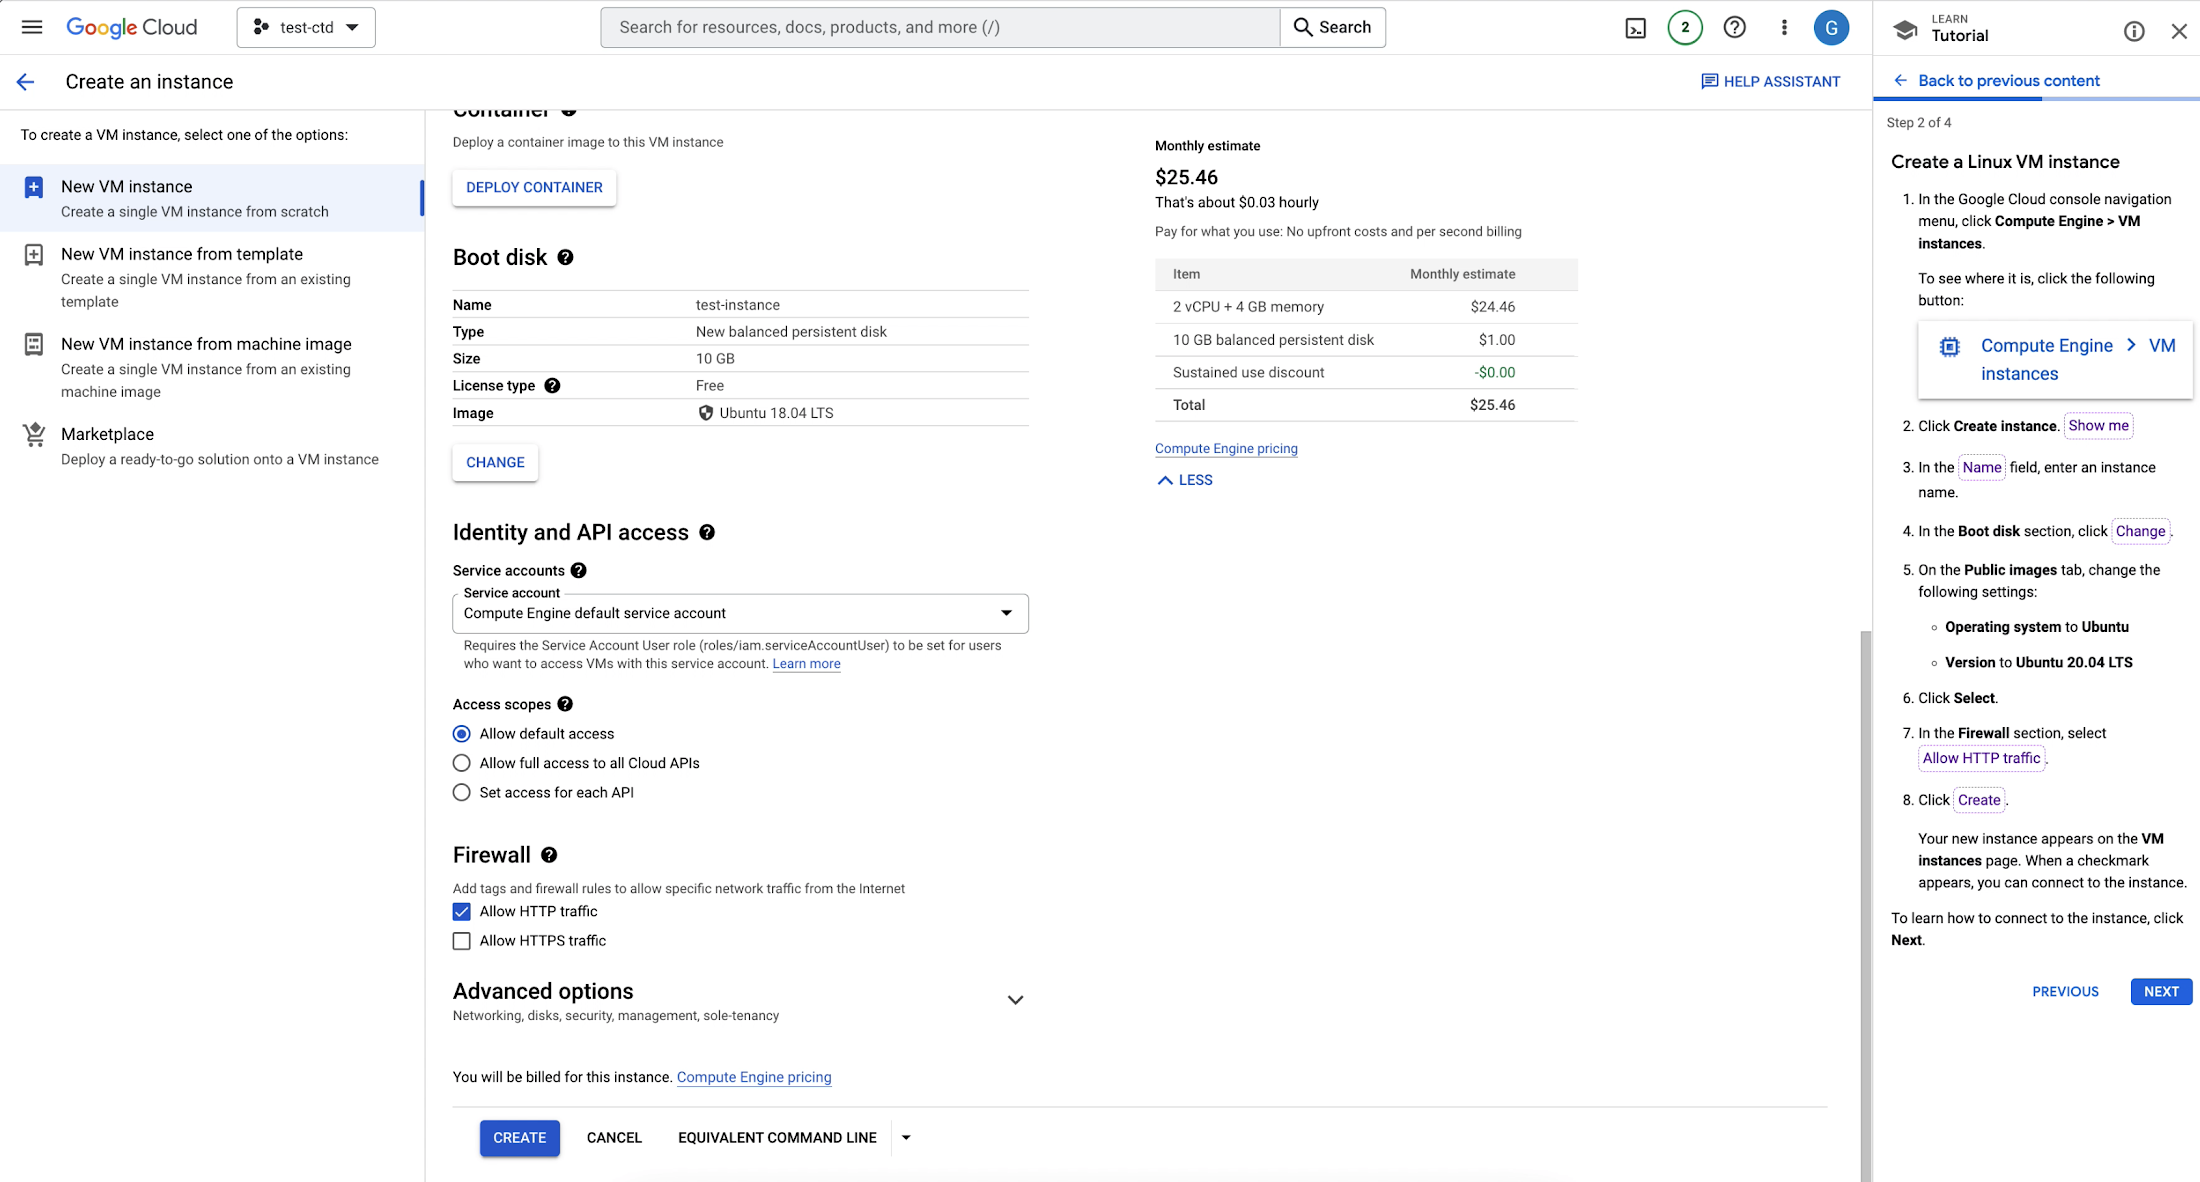Collapse the estimate with LESS
The image size is (2200, 1182).
pos(1185,480)
